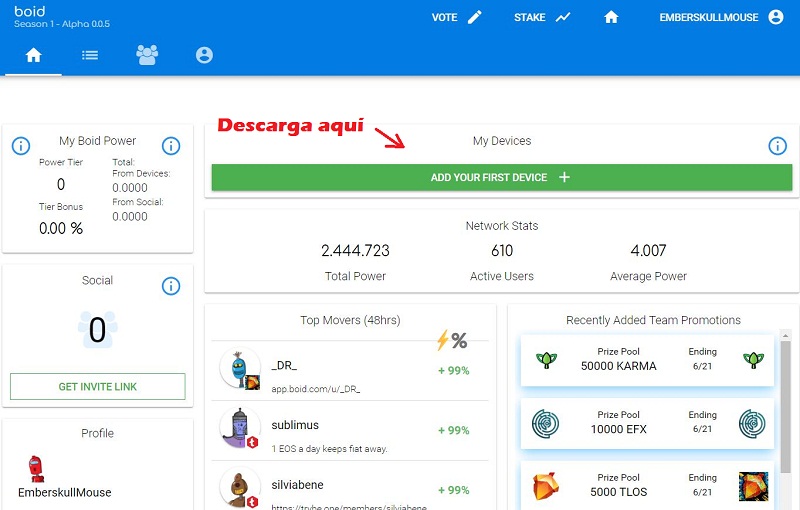The image size is (800, 510).
Task: Show Social panel info icon
Action: coord(171,286)
